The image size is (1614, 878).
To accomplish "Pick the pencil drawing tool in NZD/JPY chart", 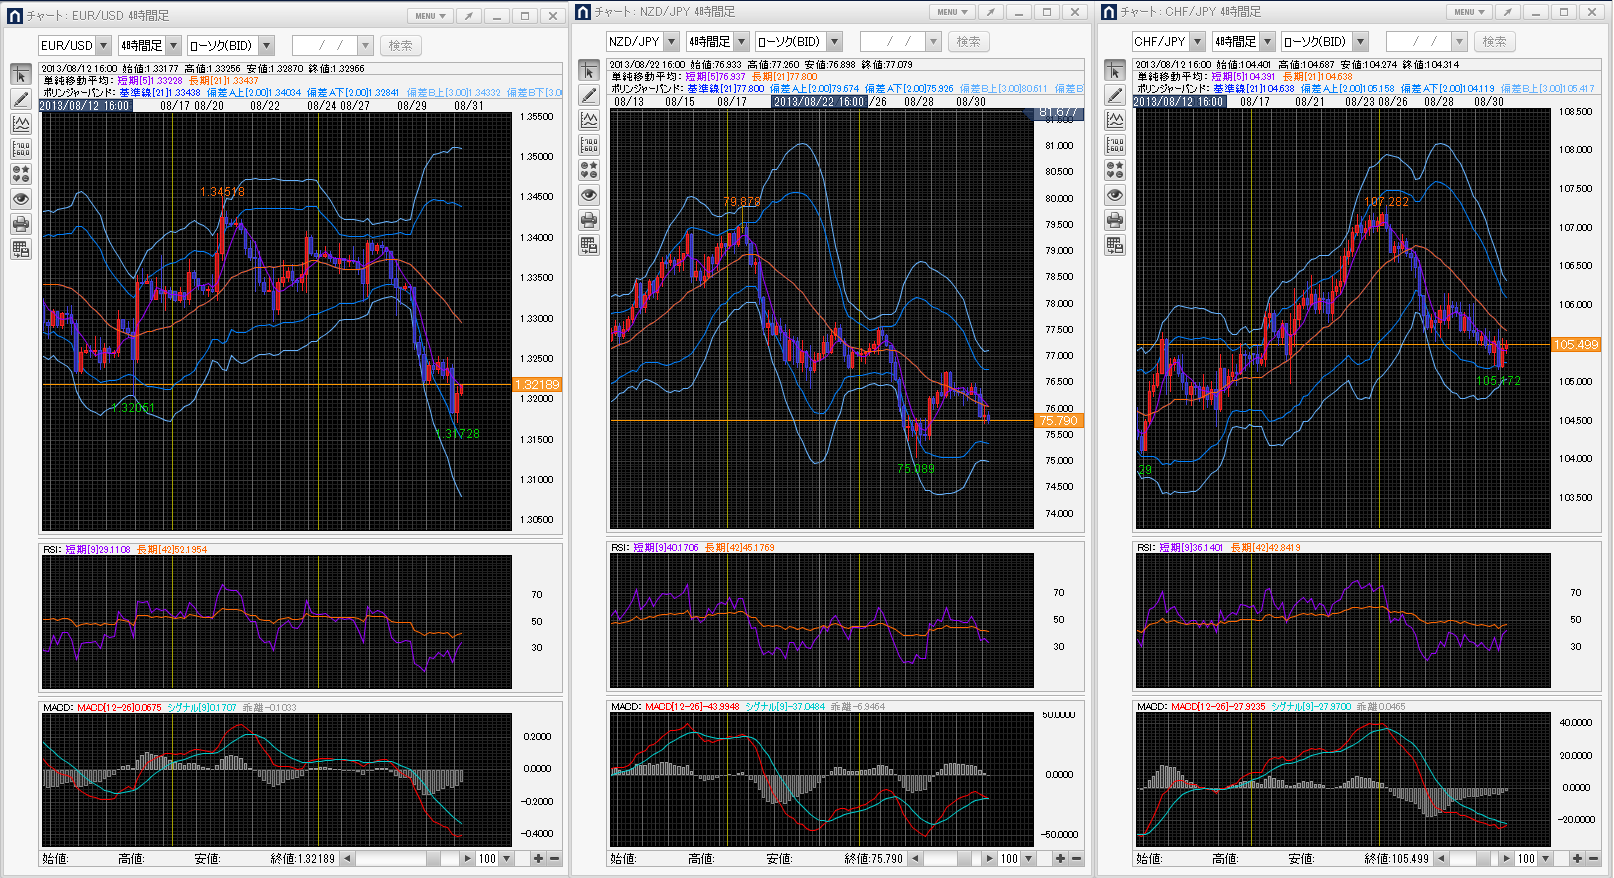I will 589,95.
